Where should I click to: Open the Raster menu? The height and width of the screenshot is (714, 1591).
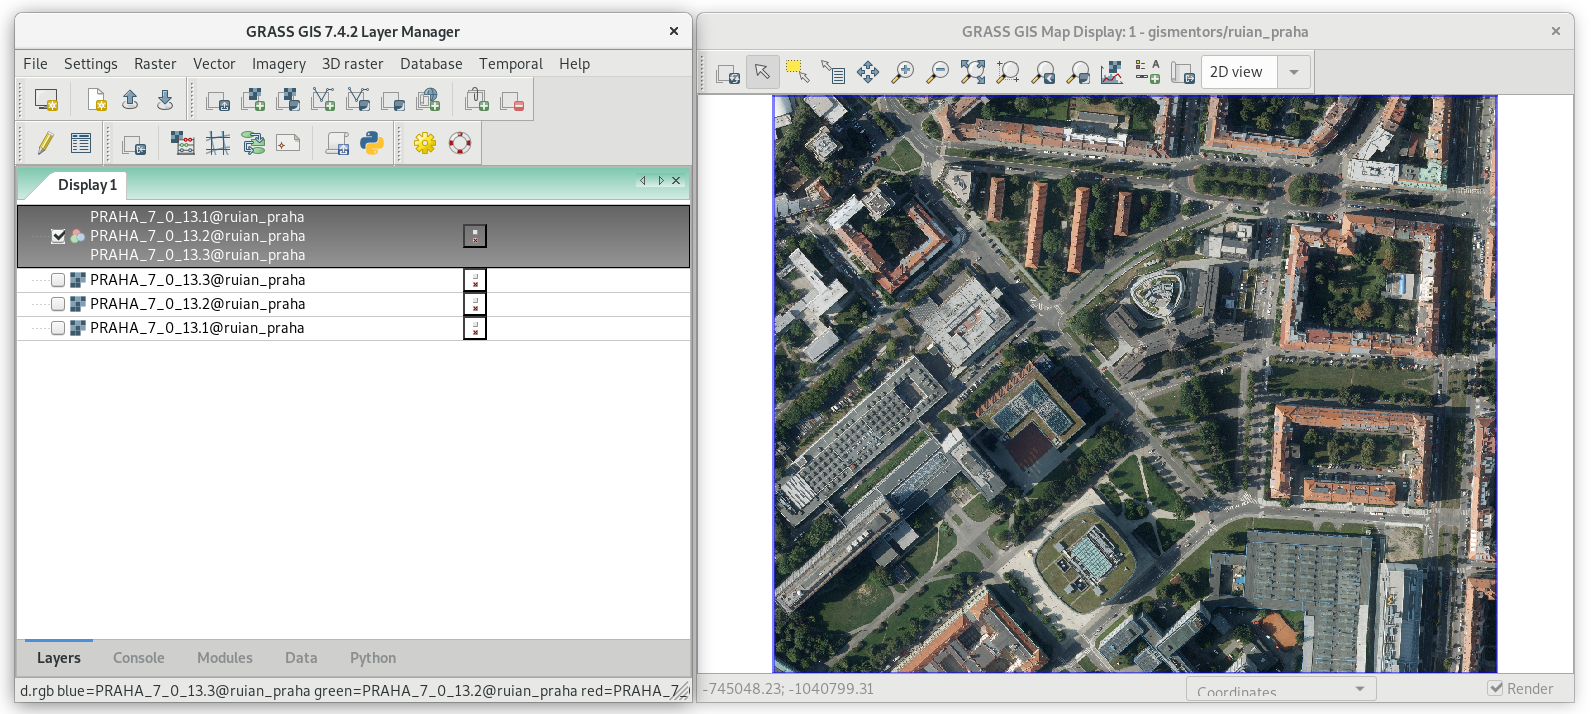pyautogui.click(x=155, y=63)
